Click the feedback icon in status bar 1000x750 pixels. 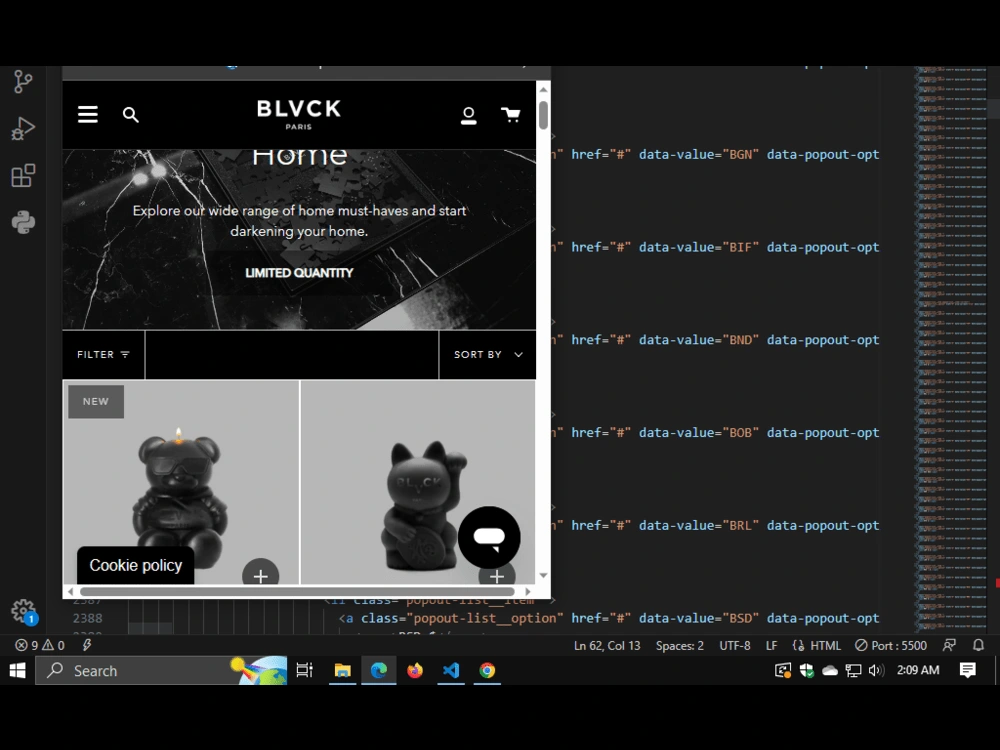point(949,645)
